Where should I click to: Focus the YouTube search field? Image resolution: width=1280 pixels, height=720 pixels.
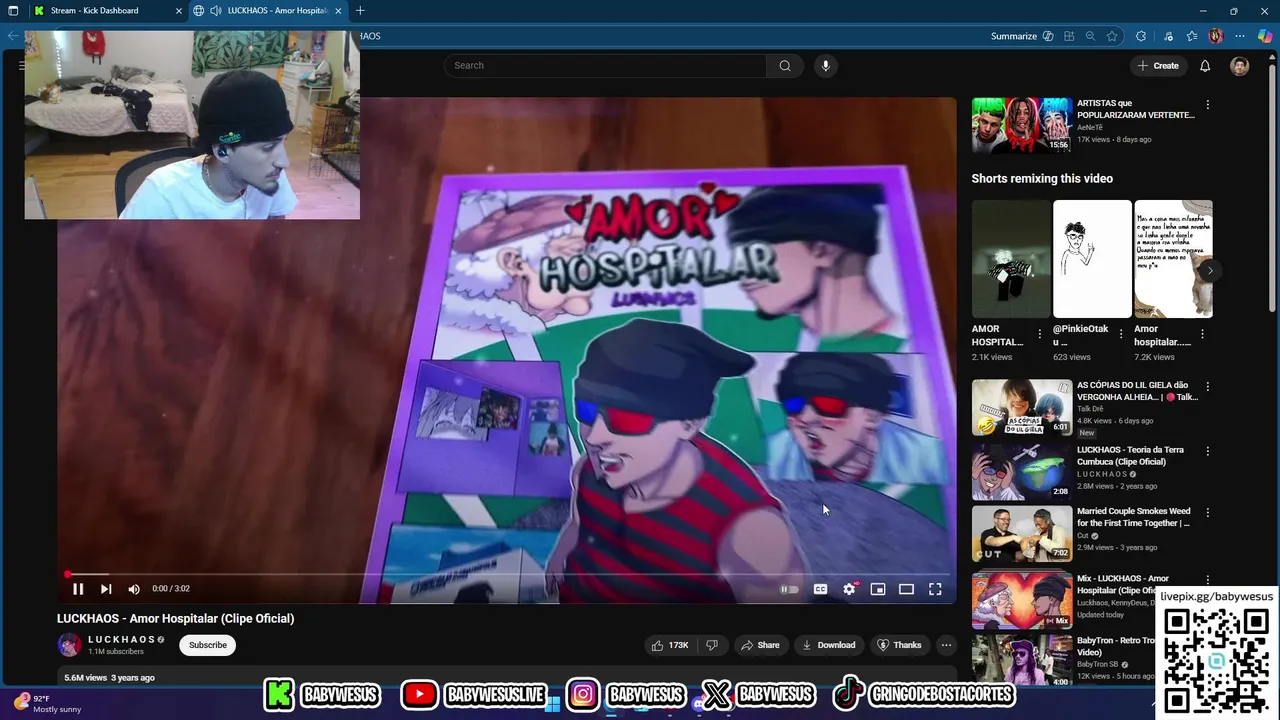[605, 66]
